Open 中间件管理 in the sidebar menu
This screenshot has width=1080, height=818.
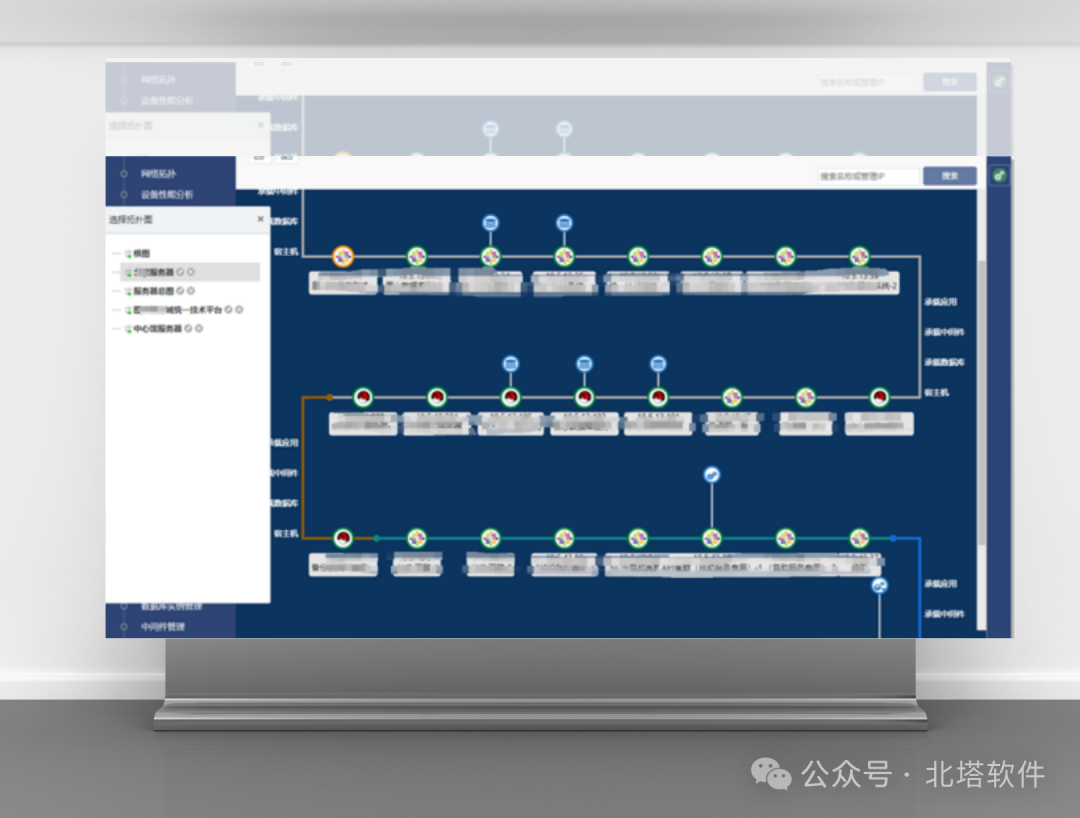[163, 627]
